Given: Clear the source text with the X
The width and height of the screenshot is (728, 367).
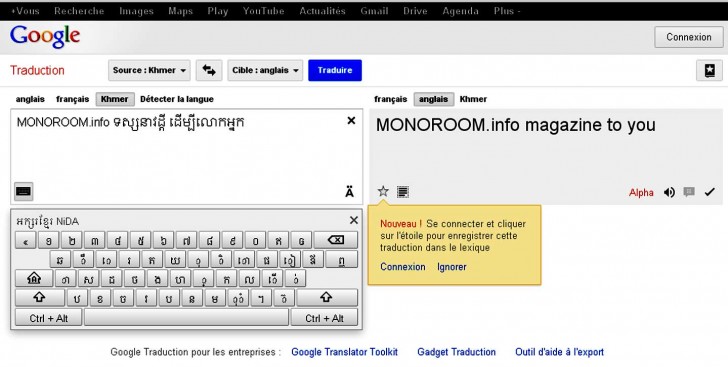Looking at the screenshot, I should tap(351, 121).
